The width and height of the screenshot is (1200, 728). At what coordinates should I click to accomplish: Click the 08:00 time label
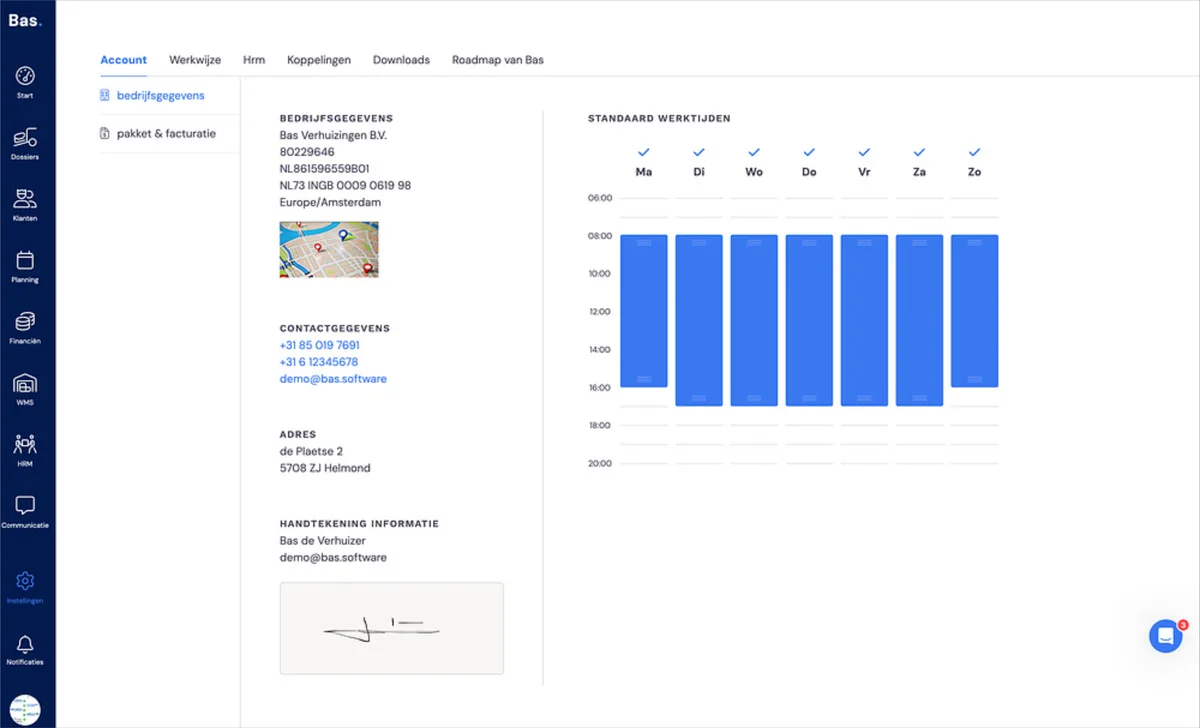600,236
